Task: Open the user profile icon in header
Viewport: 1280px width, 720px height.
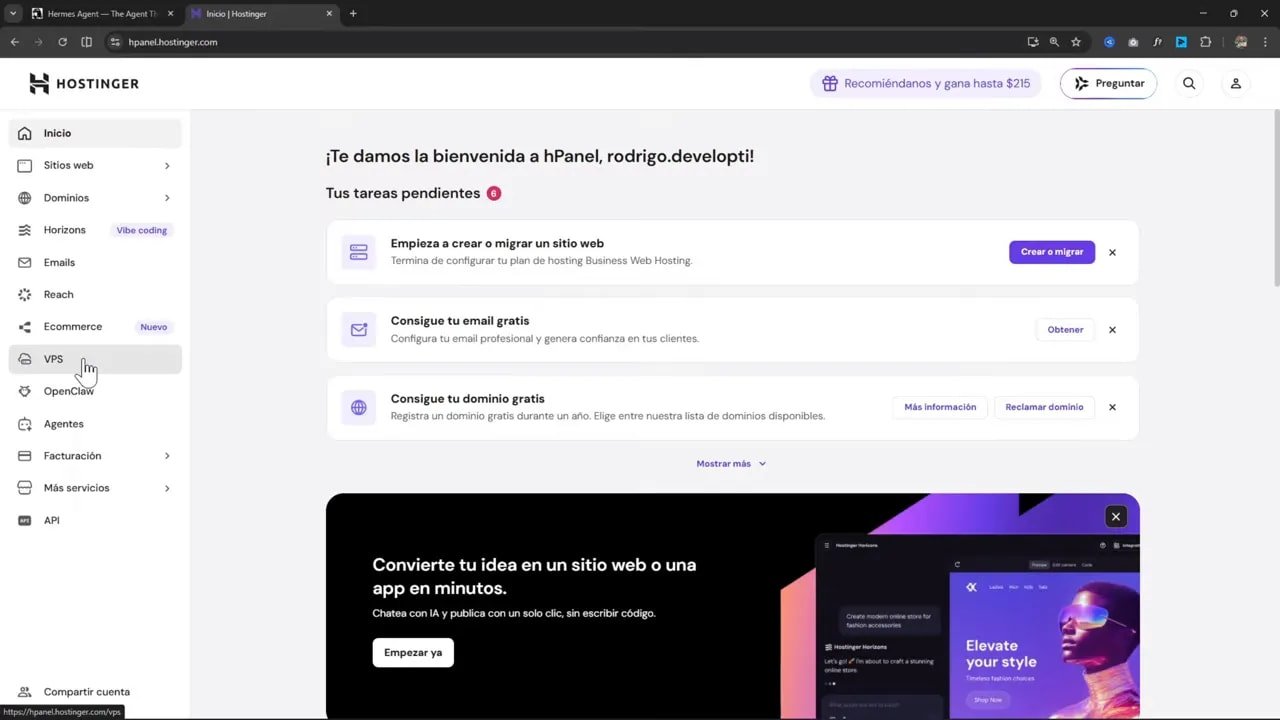Action: pyautogui.click(x=1236, y=83)
